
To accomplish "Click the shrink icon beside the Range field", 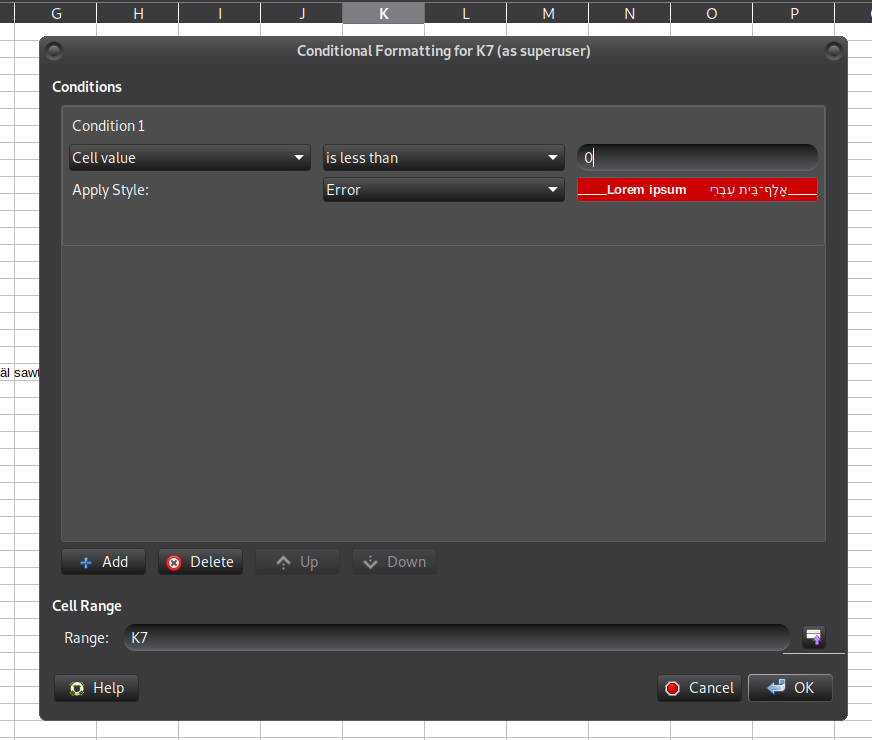I will (814, 637).
